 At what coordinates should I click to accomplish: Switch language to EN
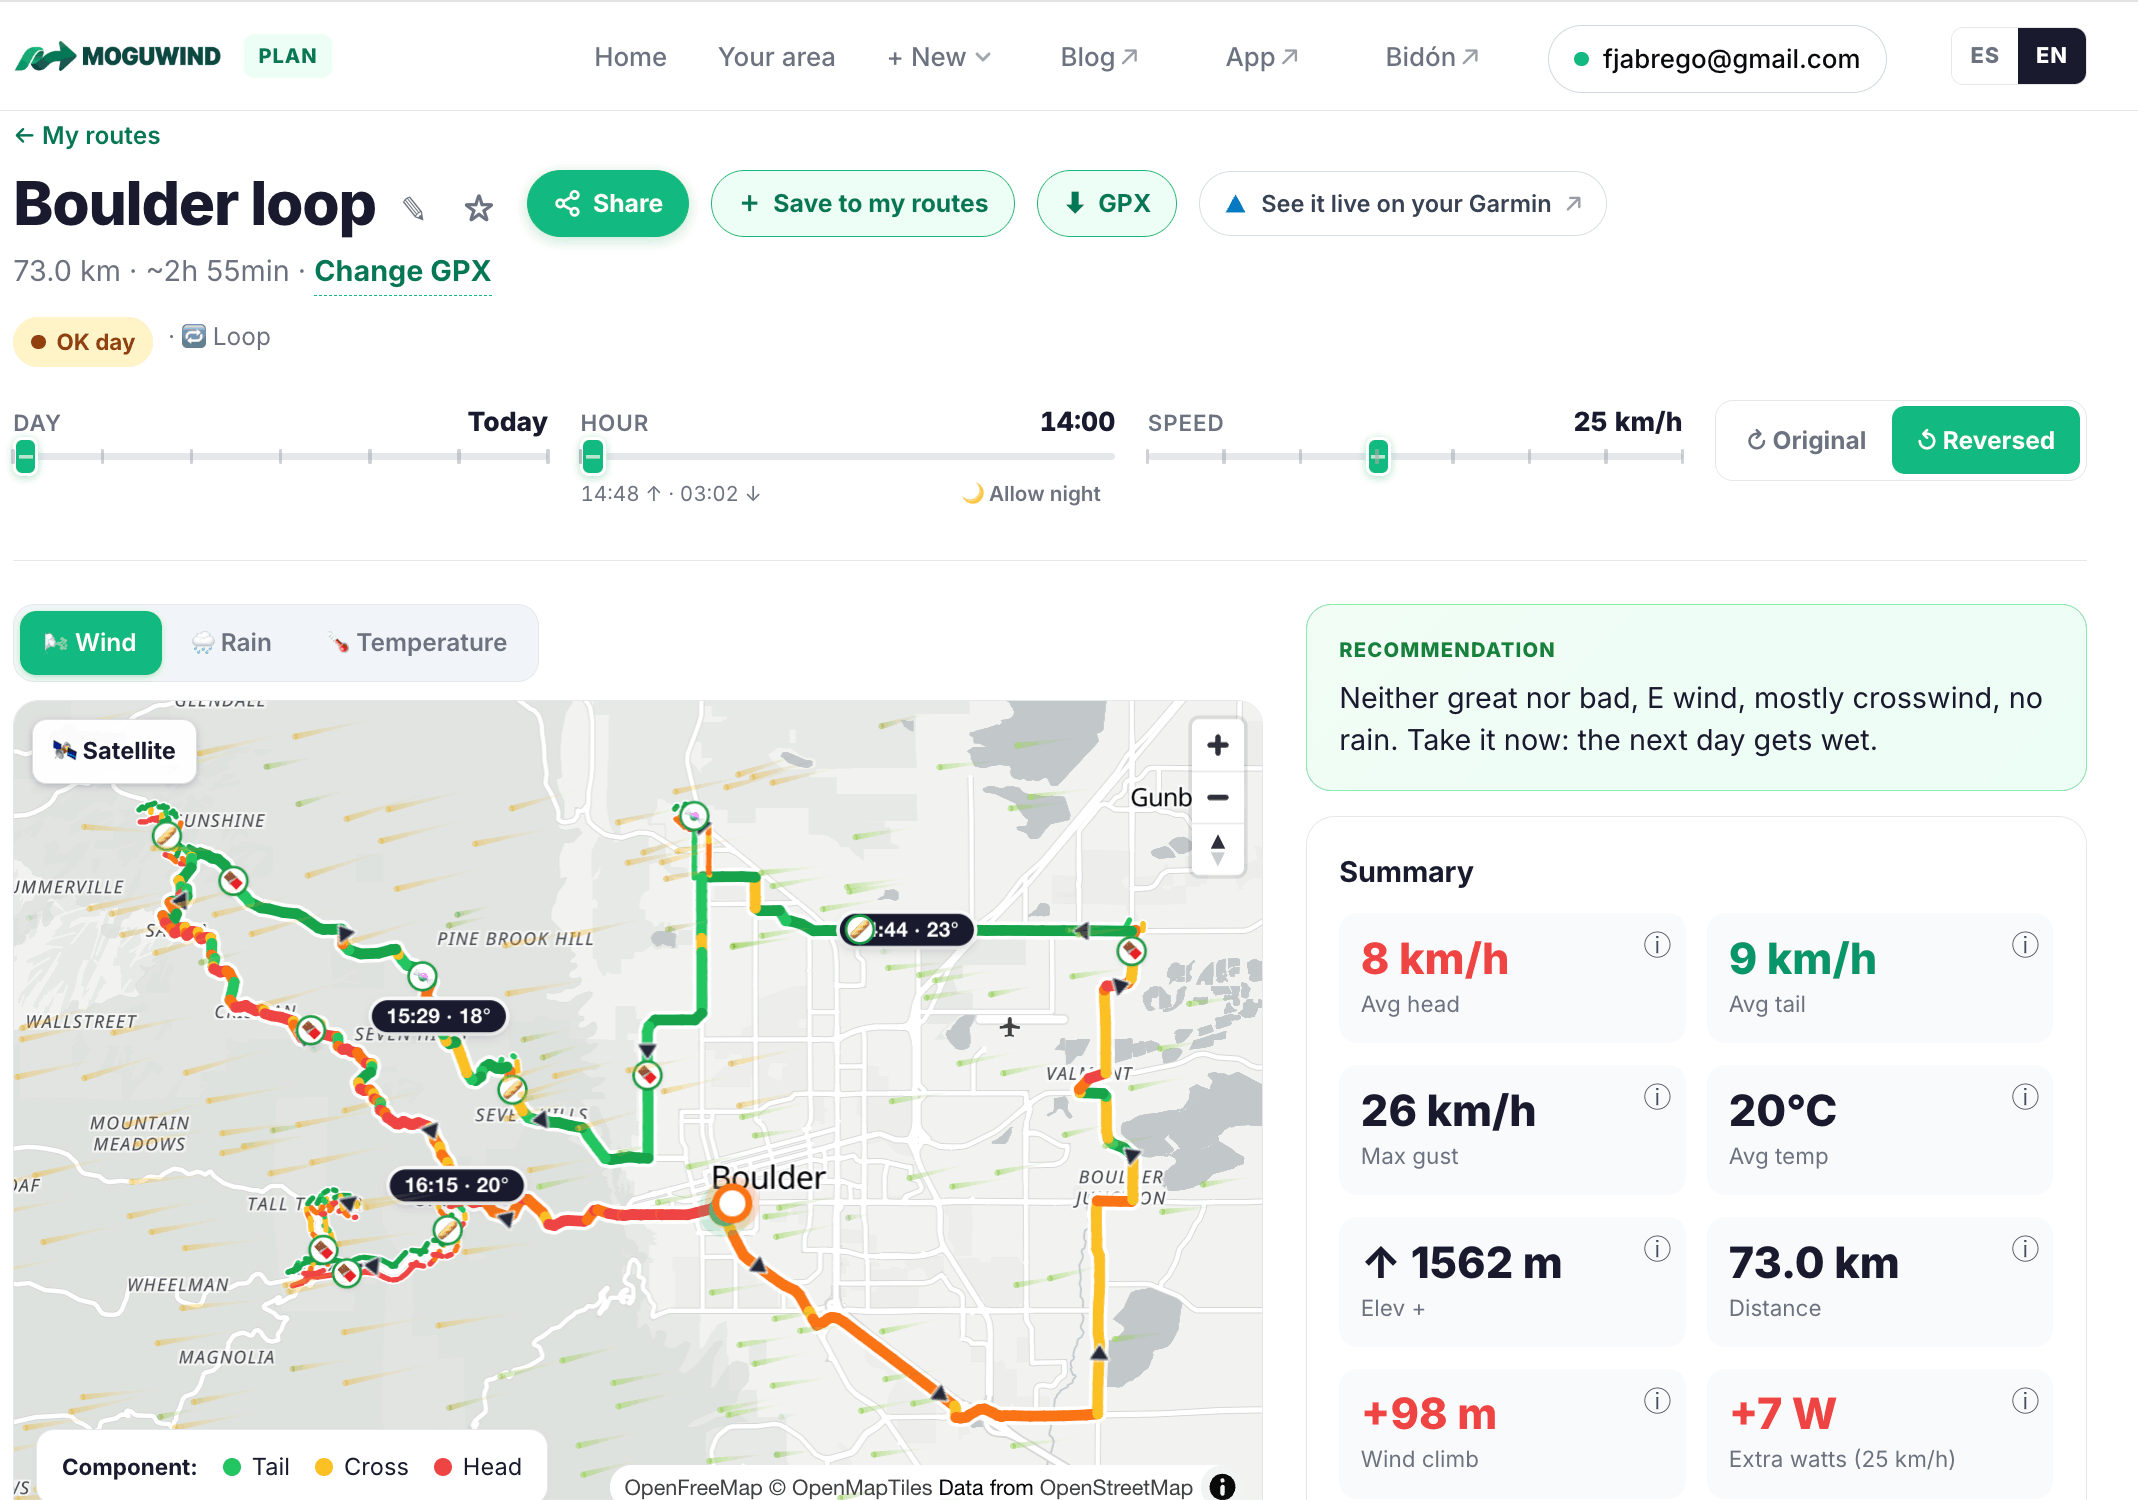pyautogui.click(x=2051, y=56)
